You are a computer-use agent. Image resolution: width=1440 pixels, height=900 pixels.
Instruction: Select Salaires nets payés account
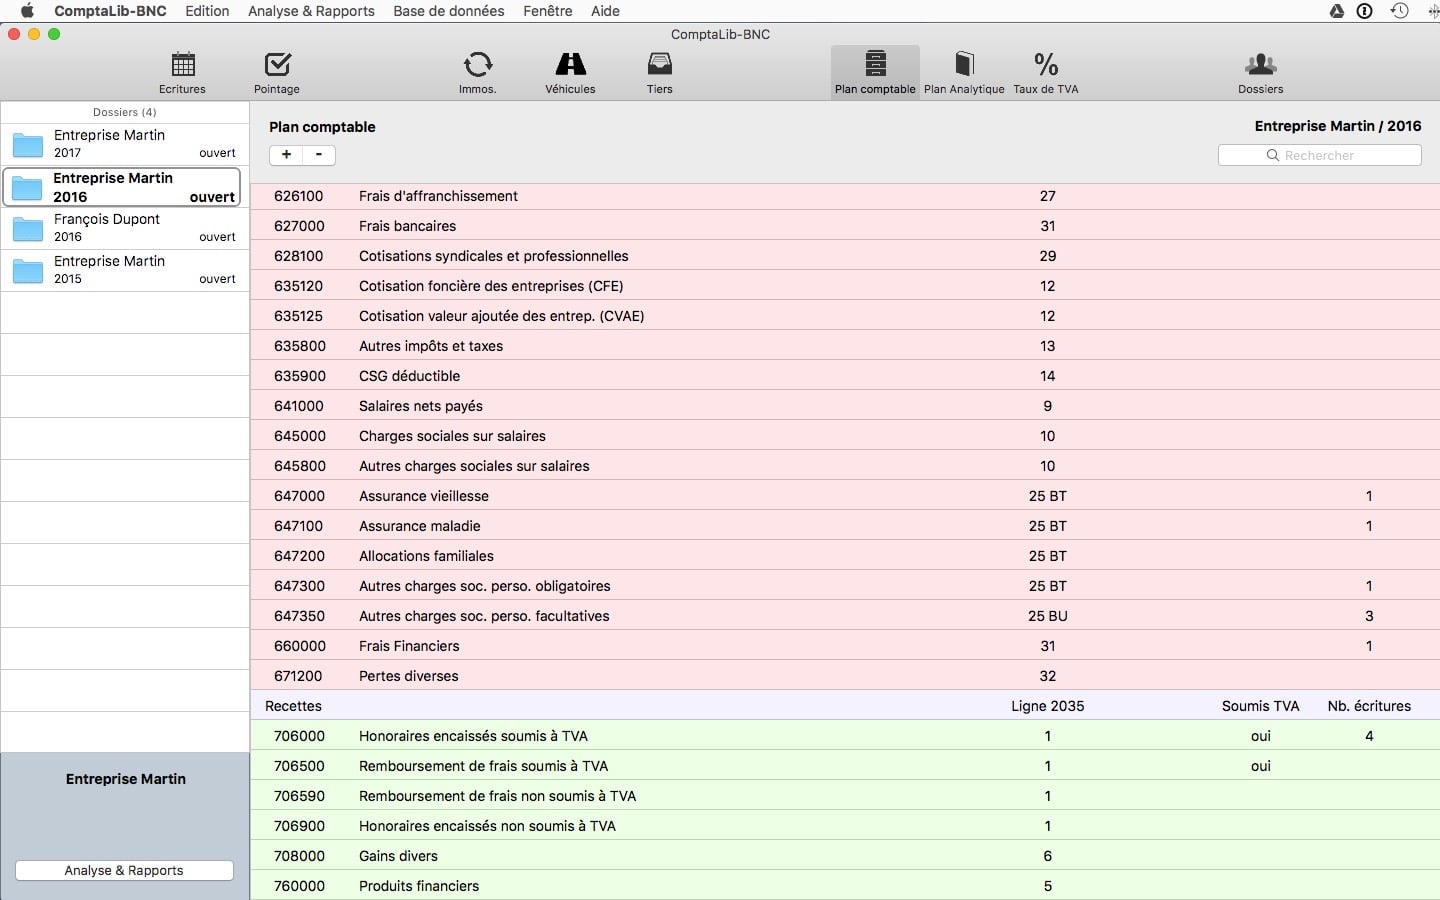(x=845, y=406)
